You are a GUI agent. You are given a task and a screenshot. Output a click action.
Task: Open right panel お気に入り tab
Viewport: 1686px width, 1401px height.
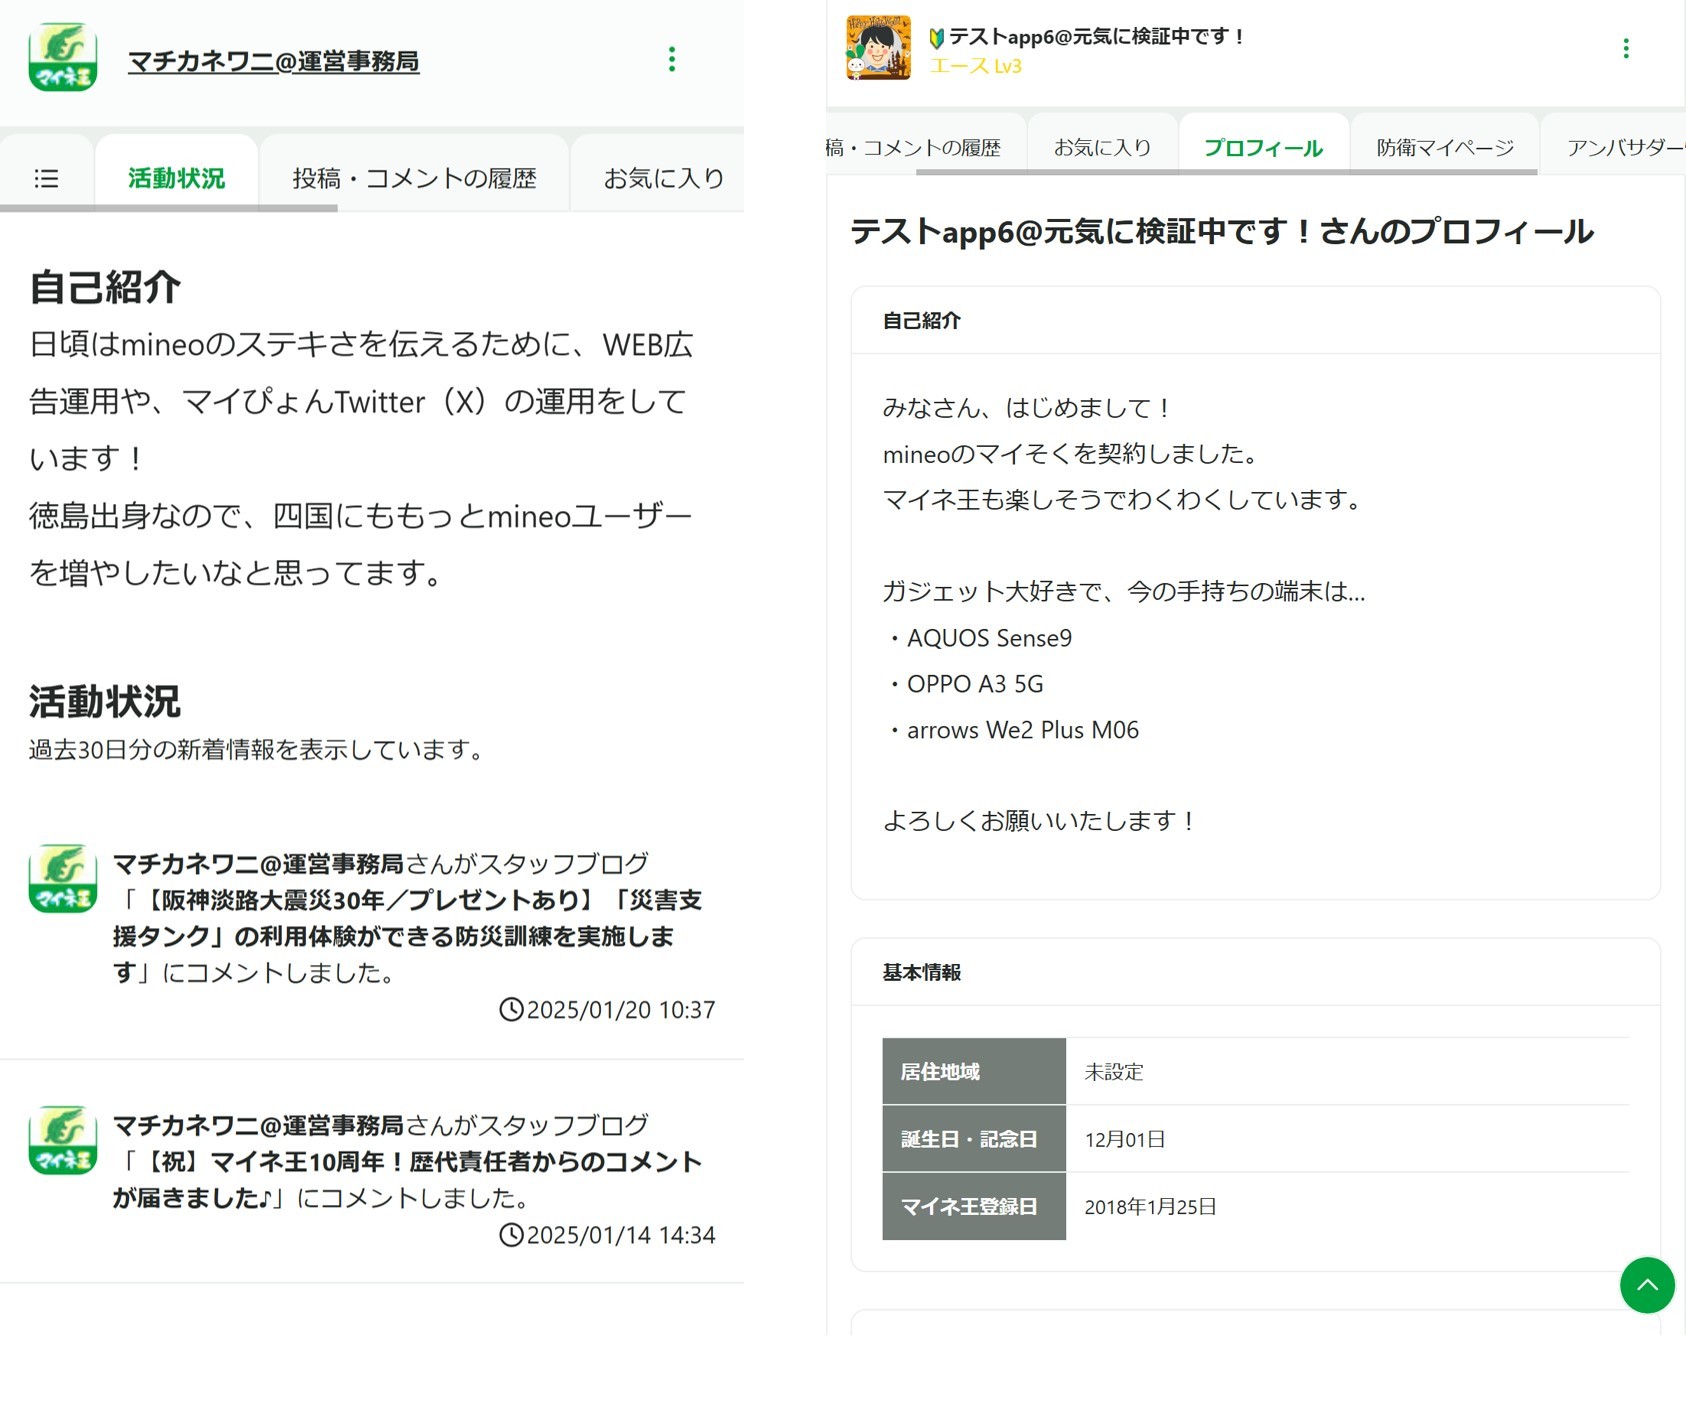[x=1102, y=148]
